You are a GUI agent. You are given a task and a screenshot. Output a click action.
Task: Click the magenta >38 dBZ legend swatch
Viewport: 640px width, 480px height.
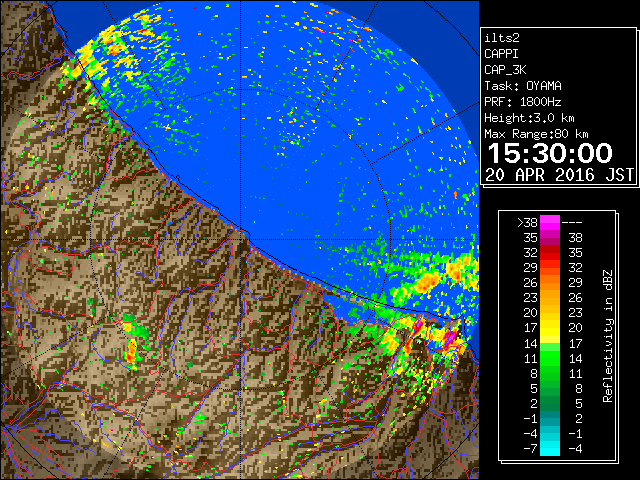coord(550,222)
